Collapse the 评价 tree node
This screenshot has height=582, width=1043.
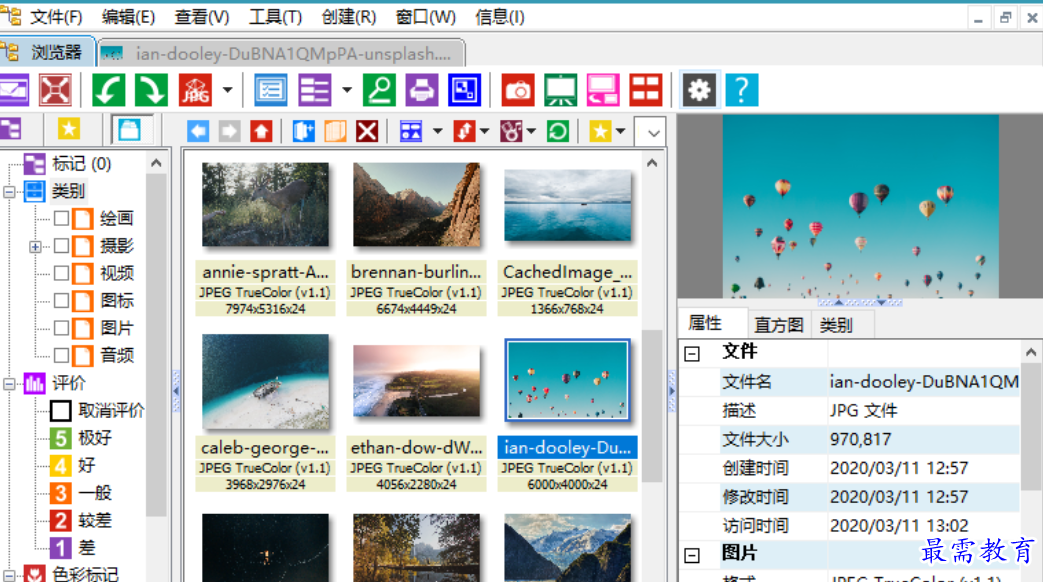coord(9,384)
